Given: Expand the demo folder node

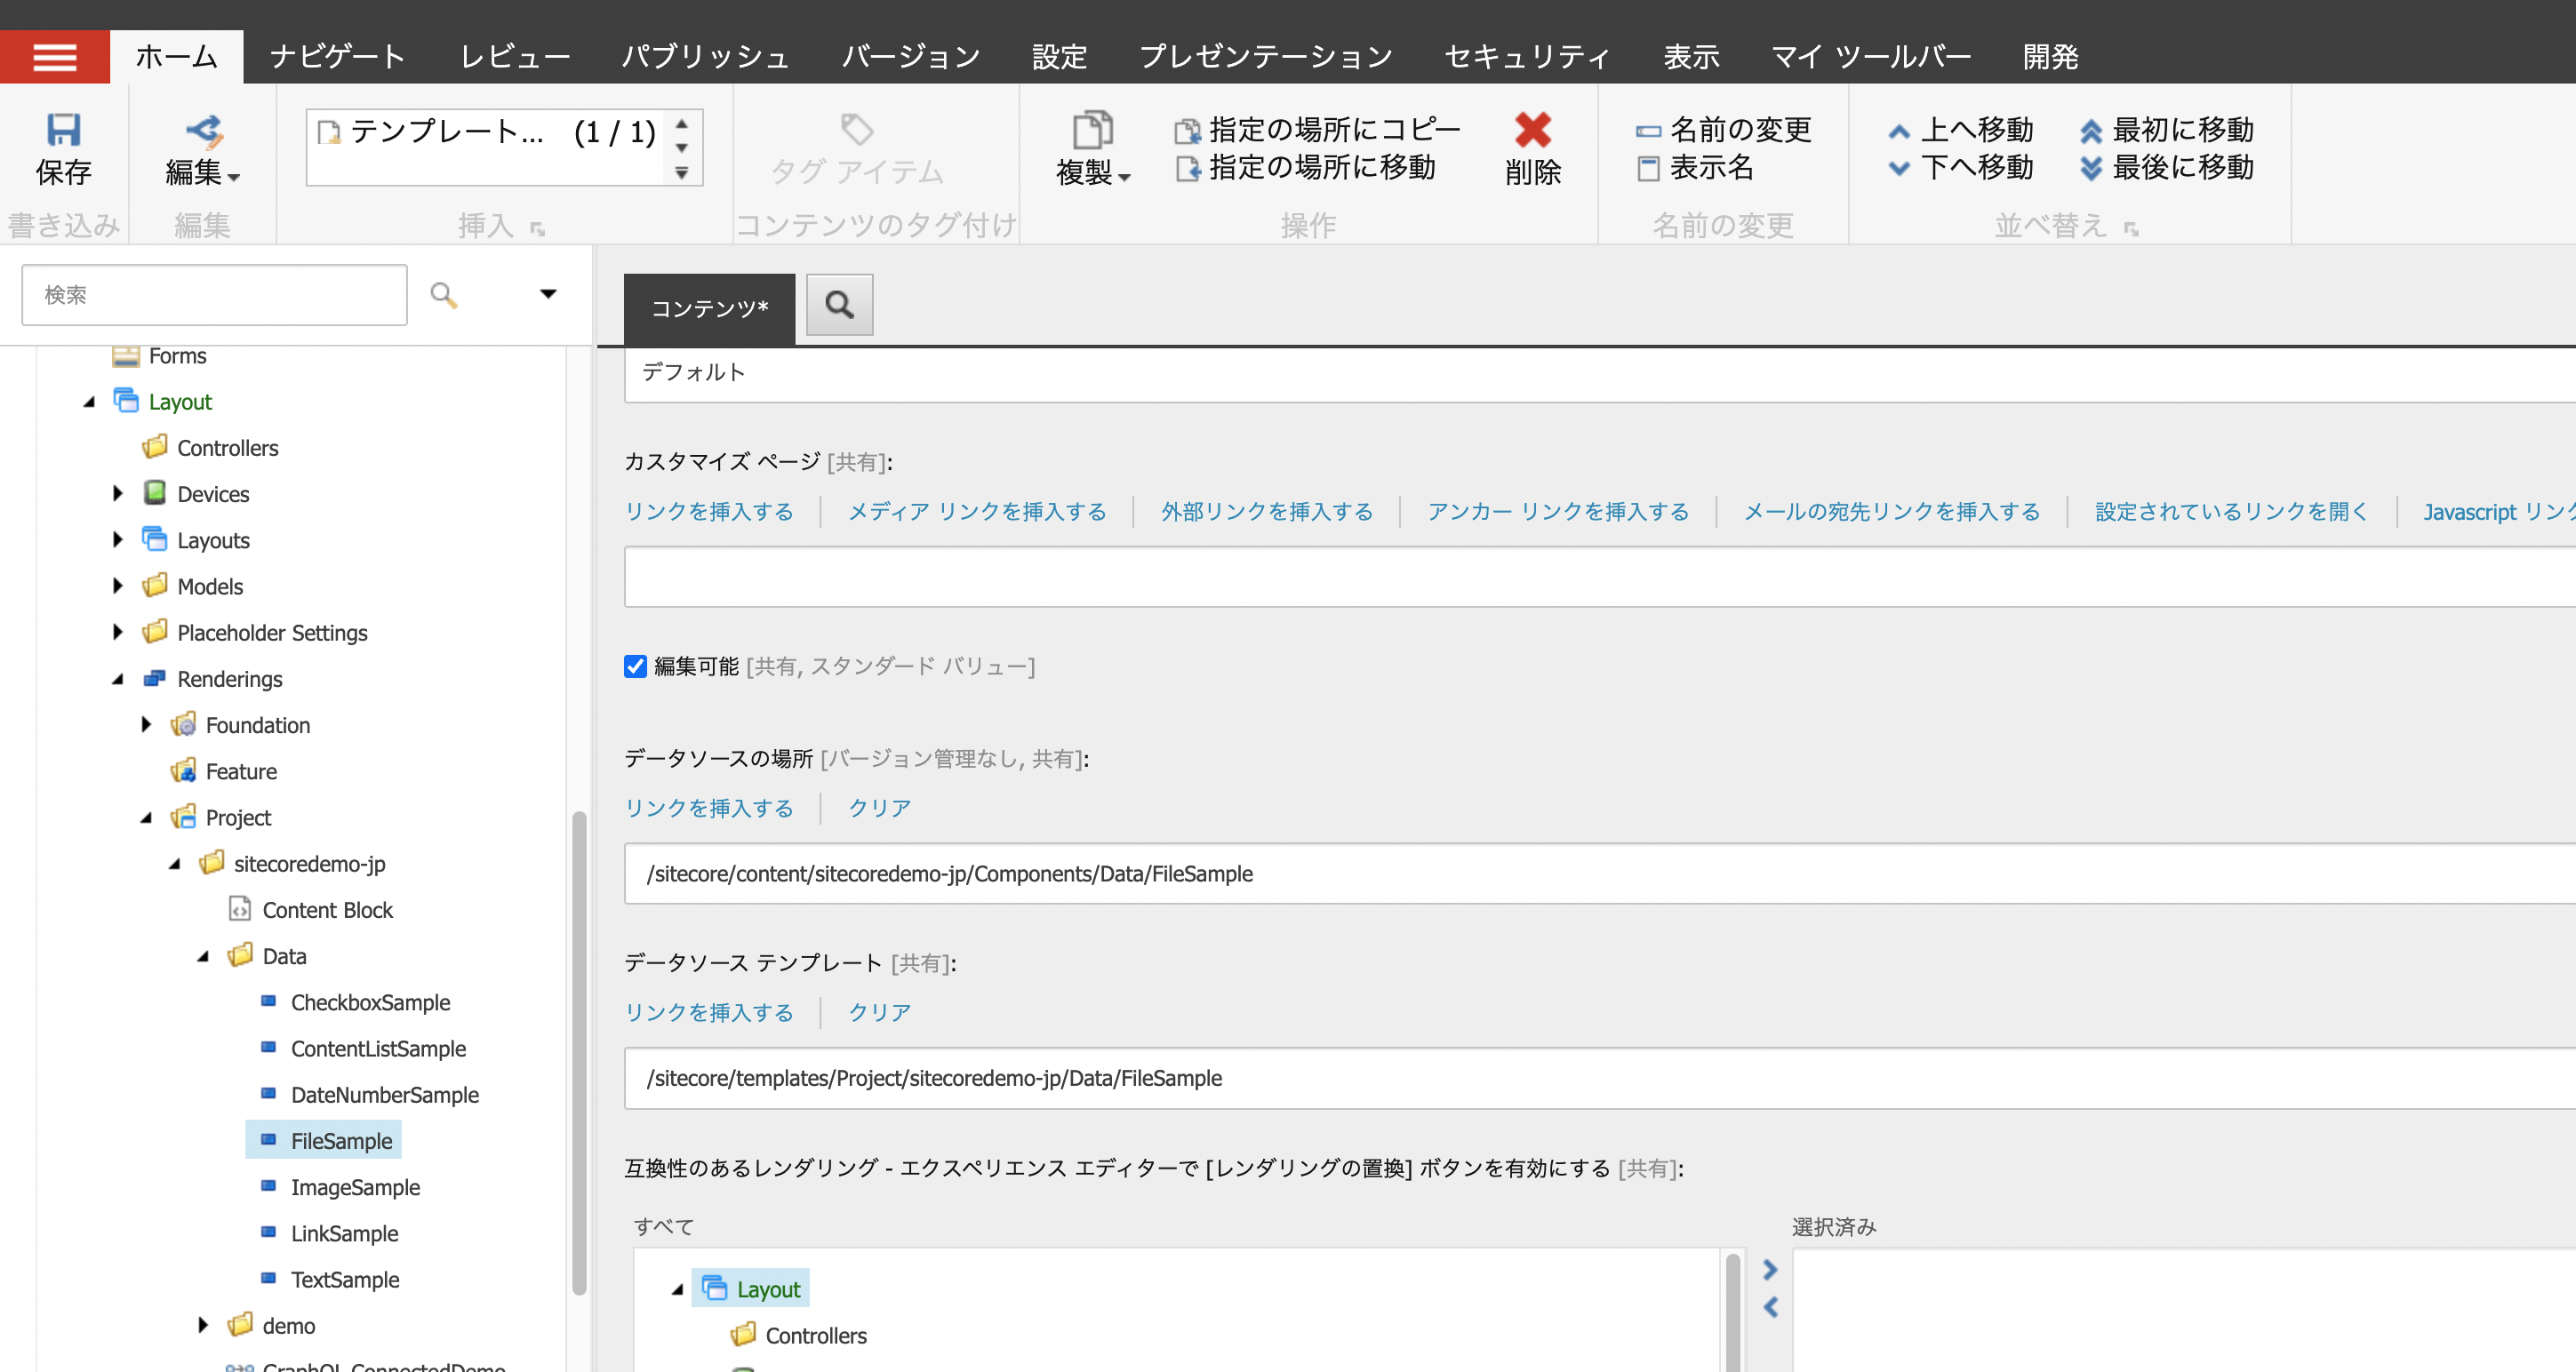Looking at the screenshot, I should click(203, 1325).
